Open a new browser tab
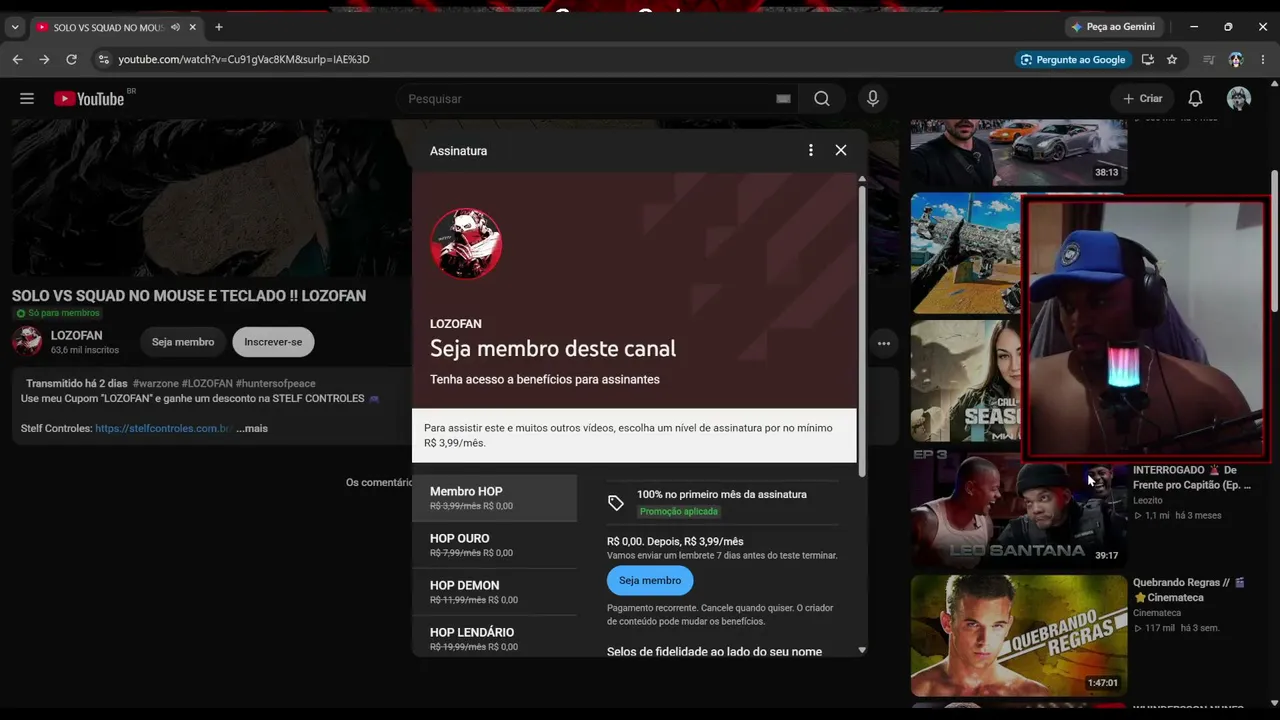The width and height of the screenshot is (1280, 720). (219, 27)
